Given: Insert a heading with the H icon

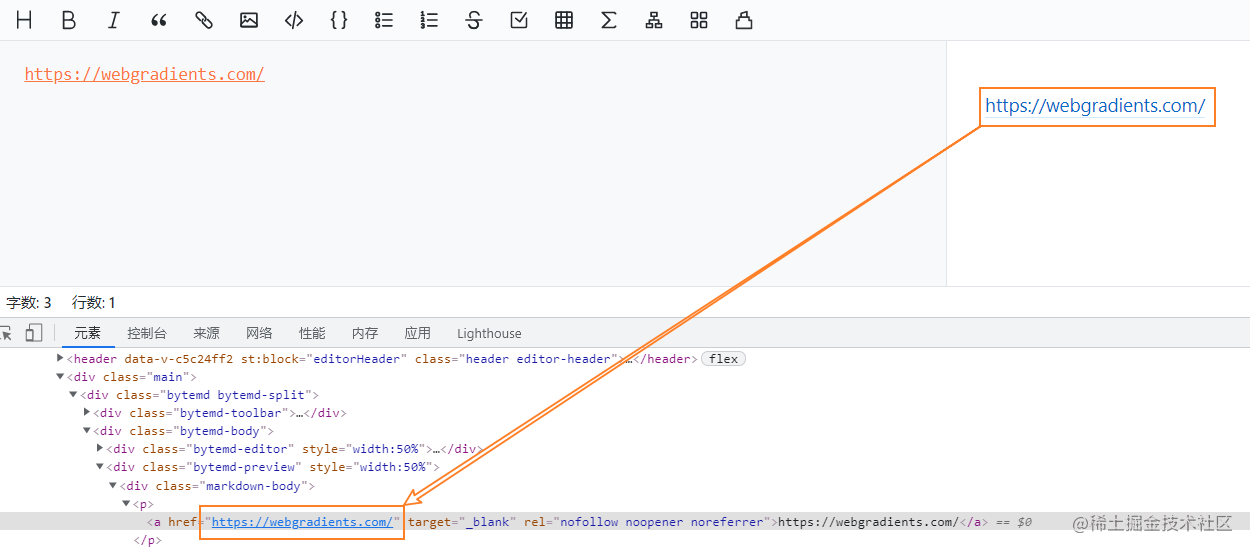Looking at the screenshot, I should coord(24,20).
